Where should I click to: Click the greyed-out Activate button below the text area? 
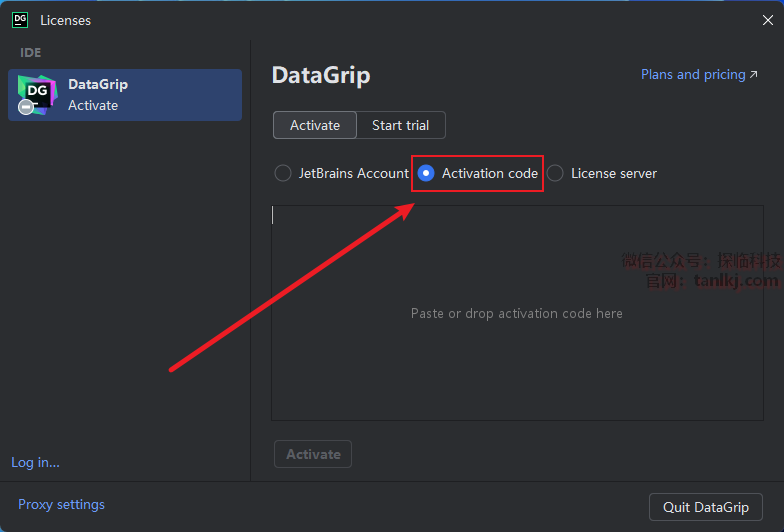[x=313, y=454]
